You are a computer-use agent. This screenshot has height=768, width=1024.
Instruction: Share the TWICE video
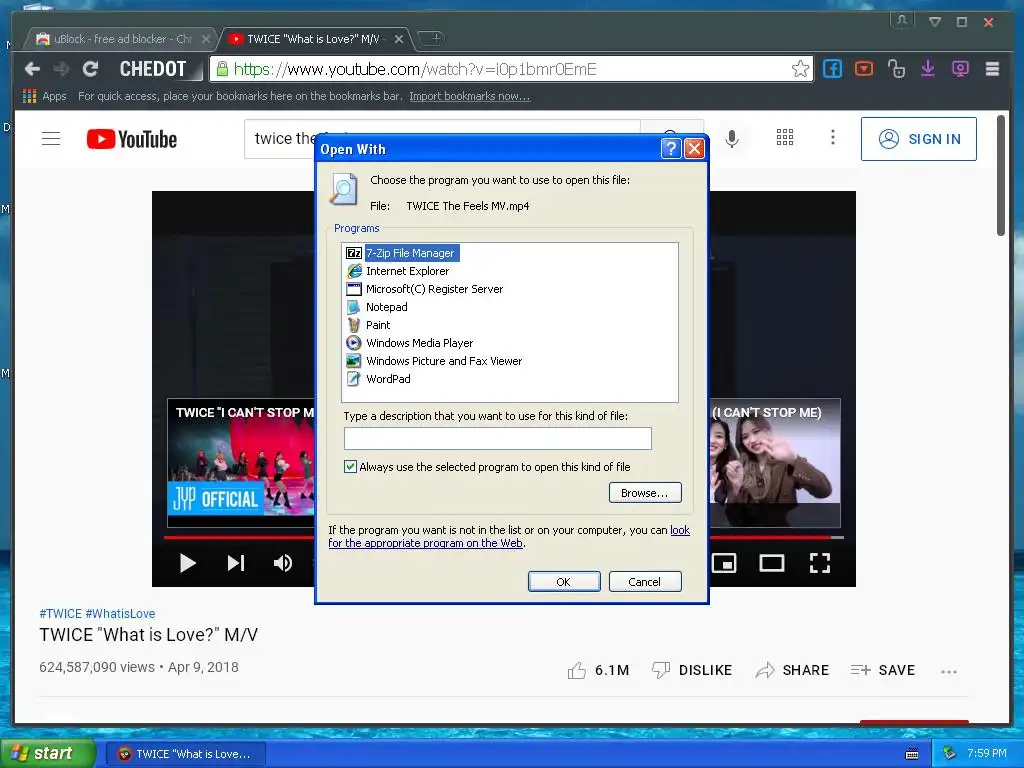[x=792, y=670]
